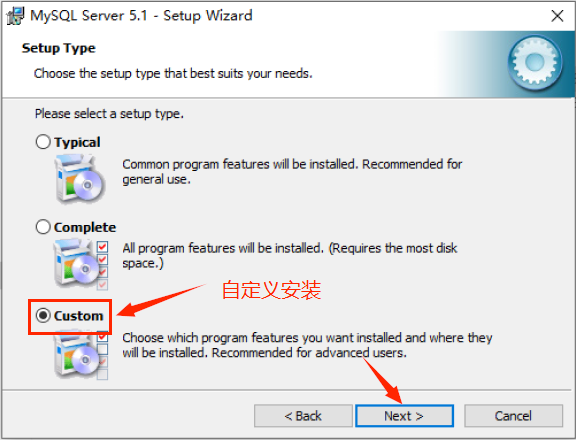Click the Next > button
576x440 pixels.
404,416
